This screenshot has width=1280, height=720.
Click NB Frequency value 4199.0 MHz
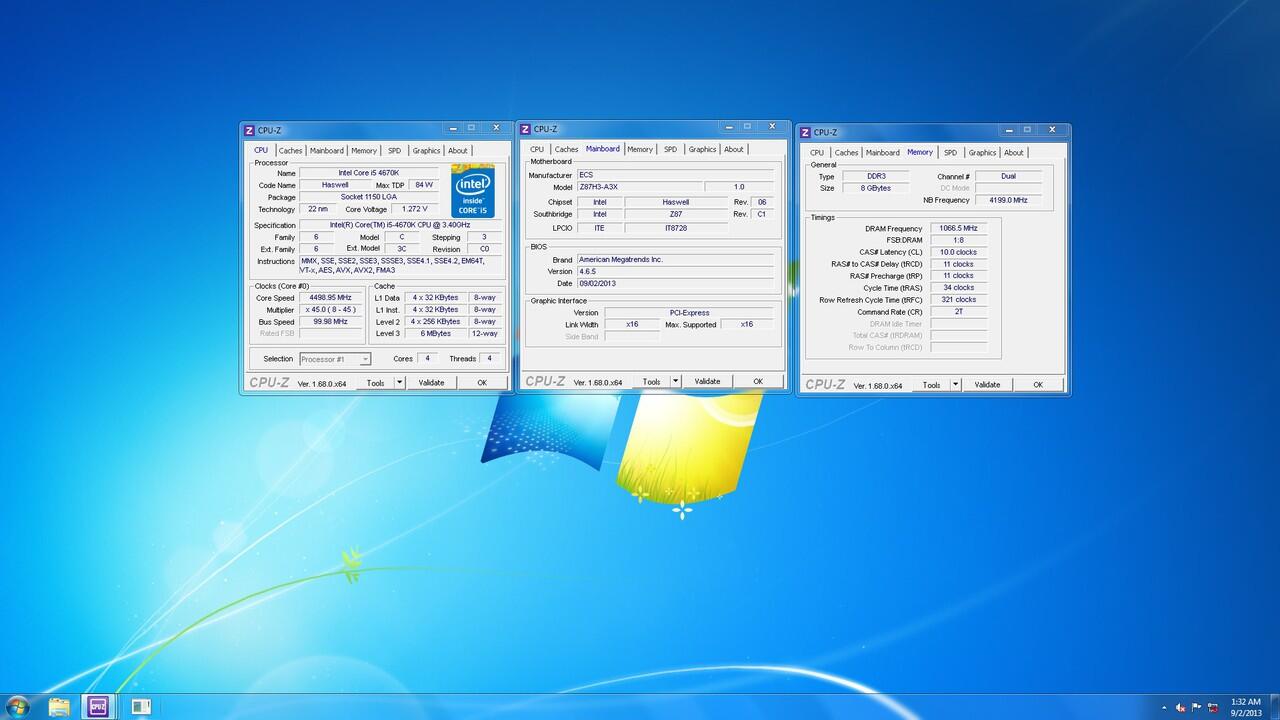pyautogui.click(x=1008, y=200)
